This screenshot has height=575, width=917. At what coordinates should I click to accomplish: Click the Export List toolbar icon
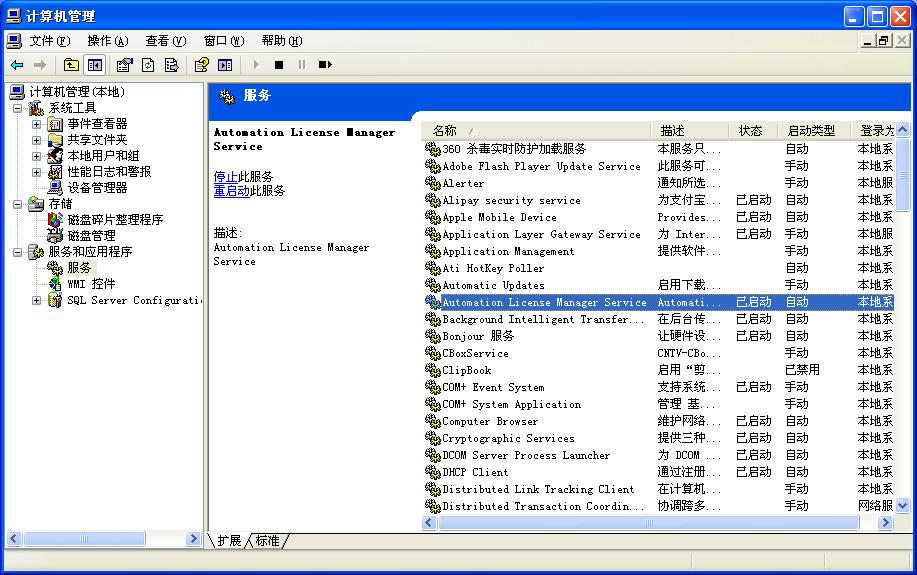[x=171, y=65]
